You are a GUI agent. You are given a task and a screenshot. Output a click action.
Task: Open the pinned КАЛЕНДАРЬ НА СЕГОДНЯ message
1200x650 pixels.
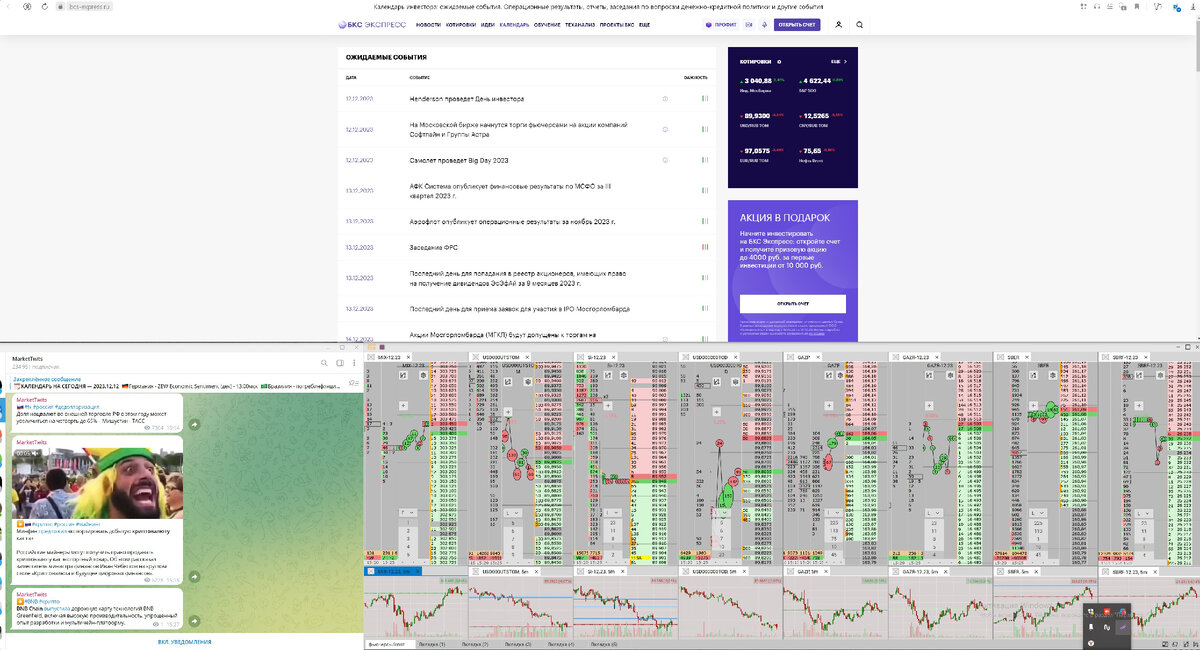pyautogui.click(x=175, y=382)
